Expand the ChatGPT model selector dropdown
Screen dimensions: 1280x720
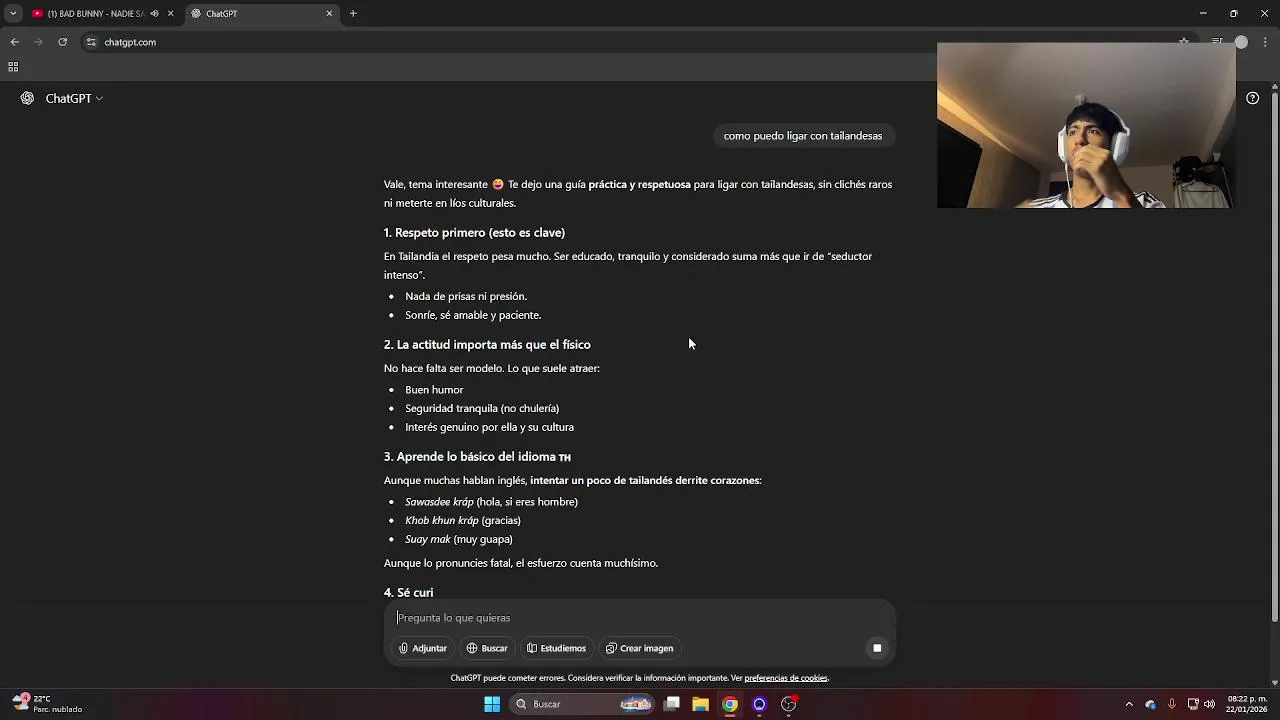[74, 98]
